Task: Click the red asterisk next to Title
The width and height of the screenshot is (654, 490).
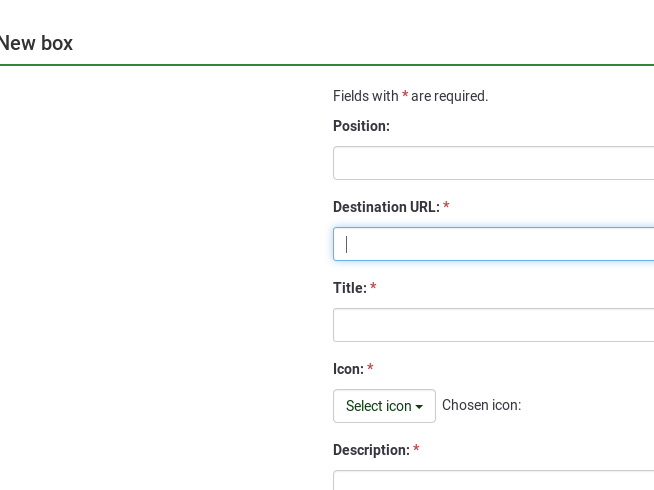Action: [x=373, y=287]
